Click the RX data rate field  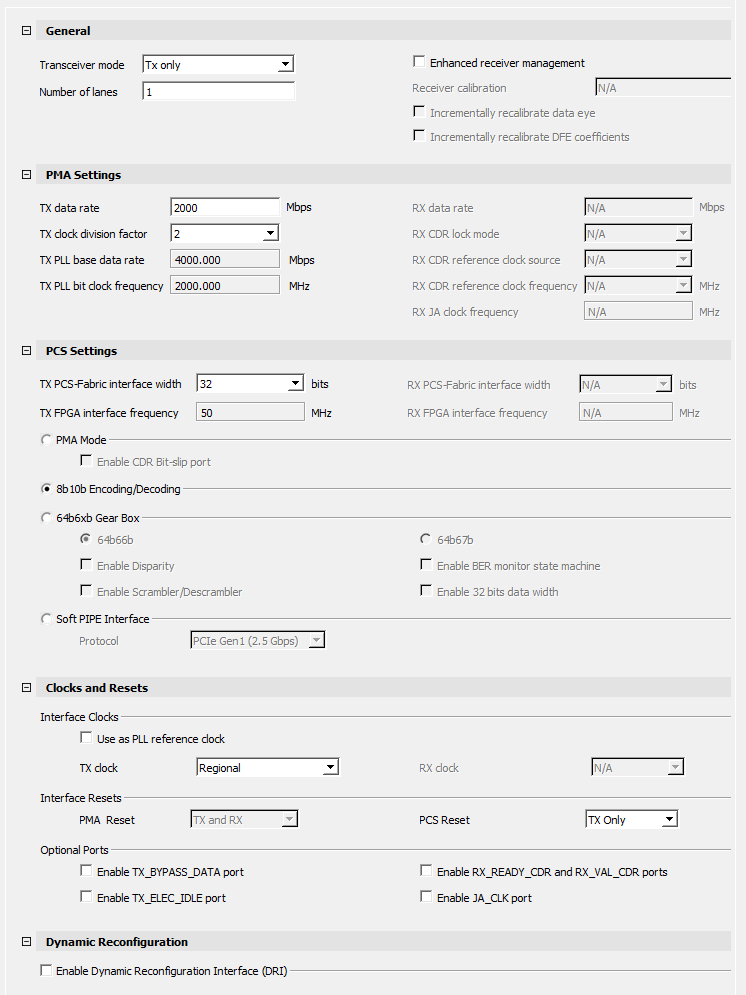(x=638, y=208)
